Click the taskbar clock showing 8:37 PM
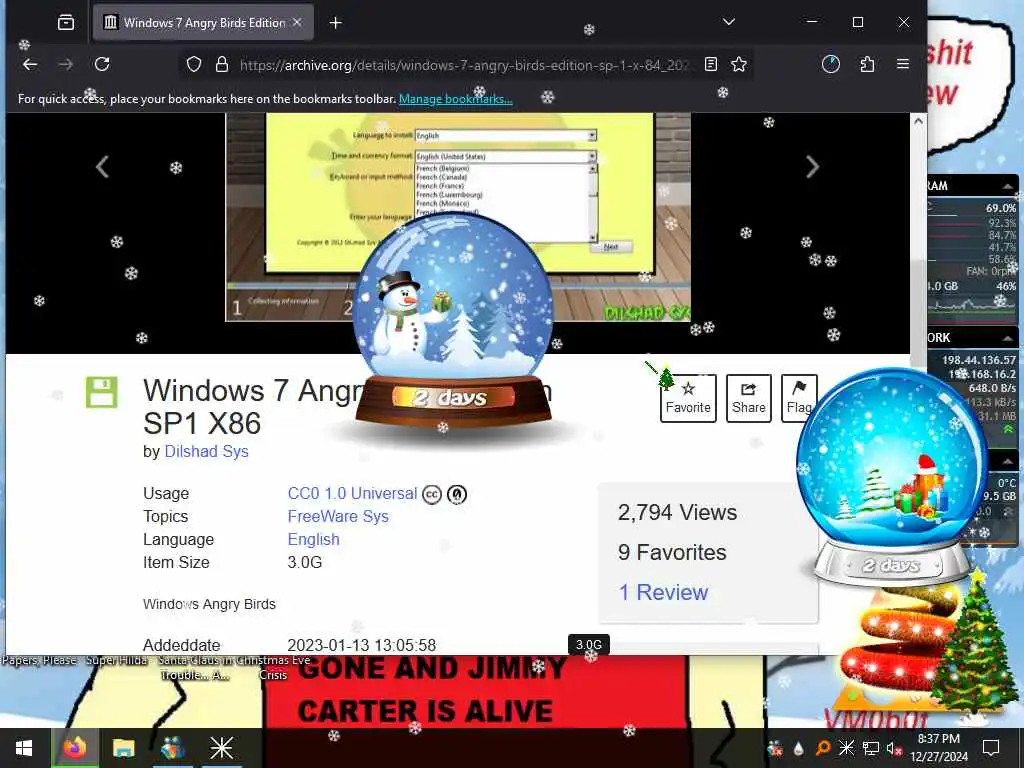 pos(938,748)
